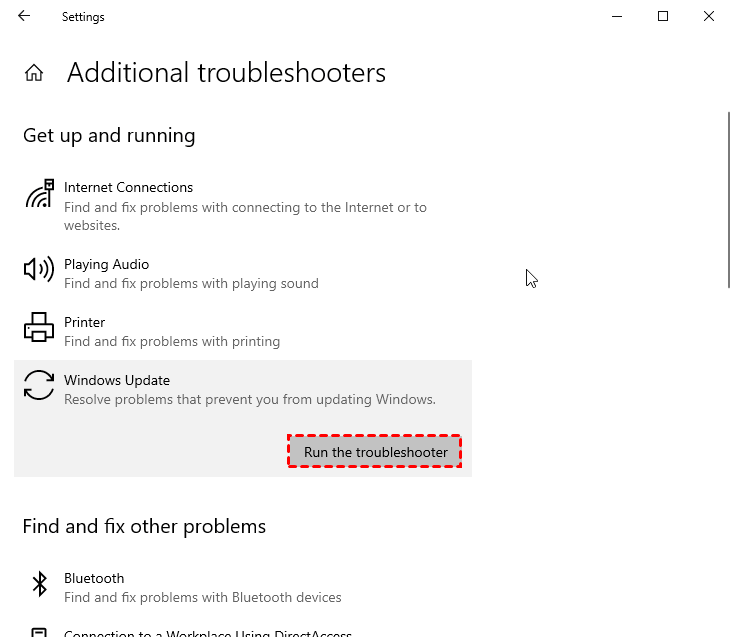Click the Find and fix other problems heading
The width and height of the screenshot is (732, 637).
(x=144, y=526)
